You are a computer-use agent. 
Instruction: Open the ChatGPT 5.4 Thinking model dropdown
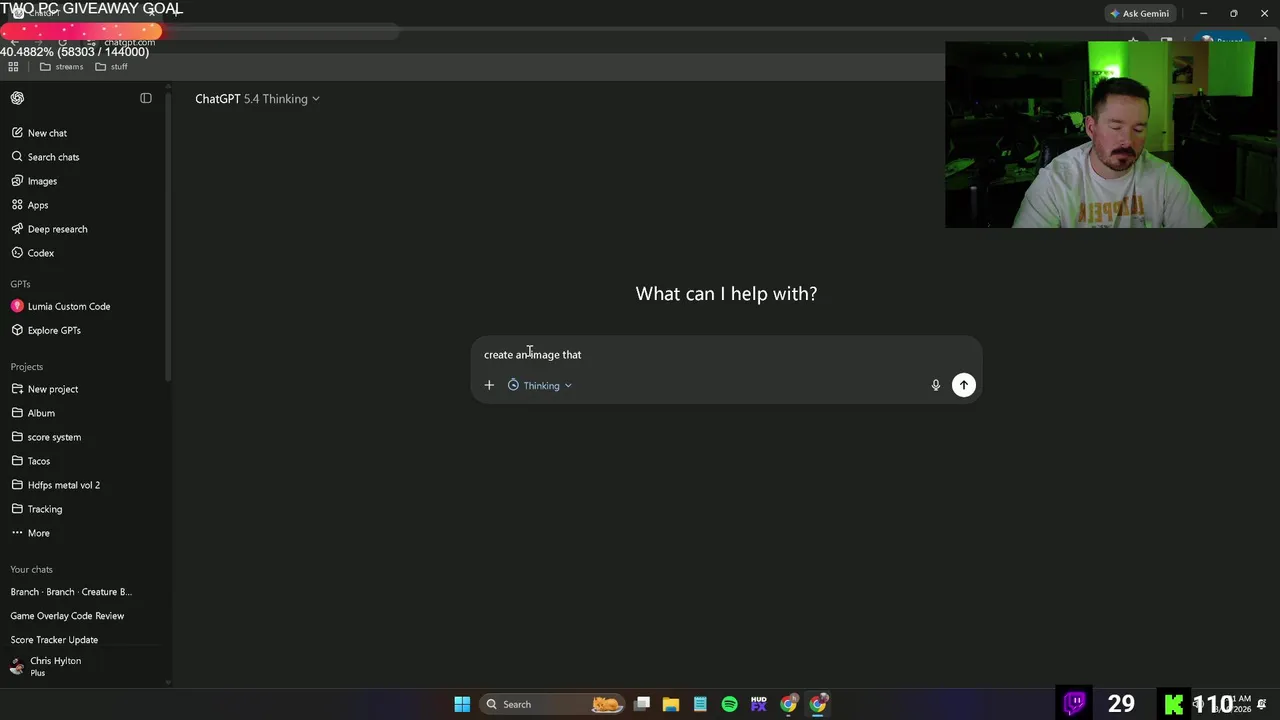point(257,99)
